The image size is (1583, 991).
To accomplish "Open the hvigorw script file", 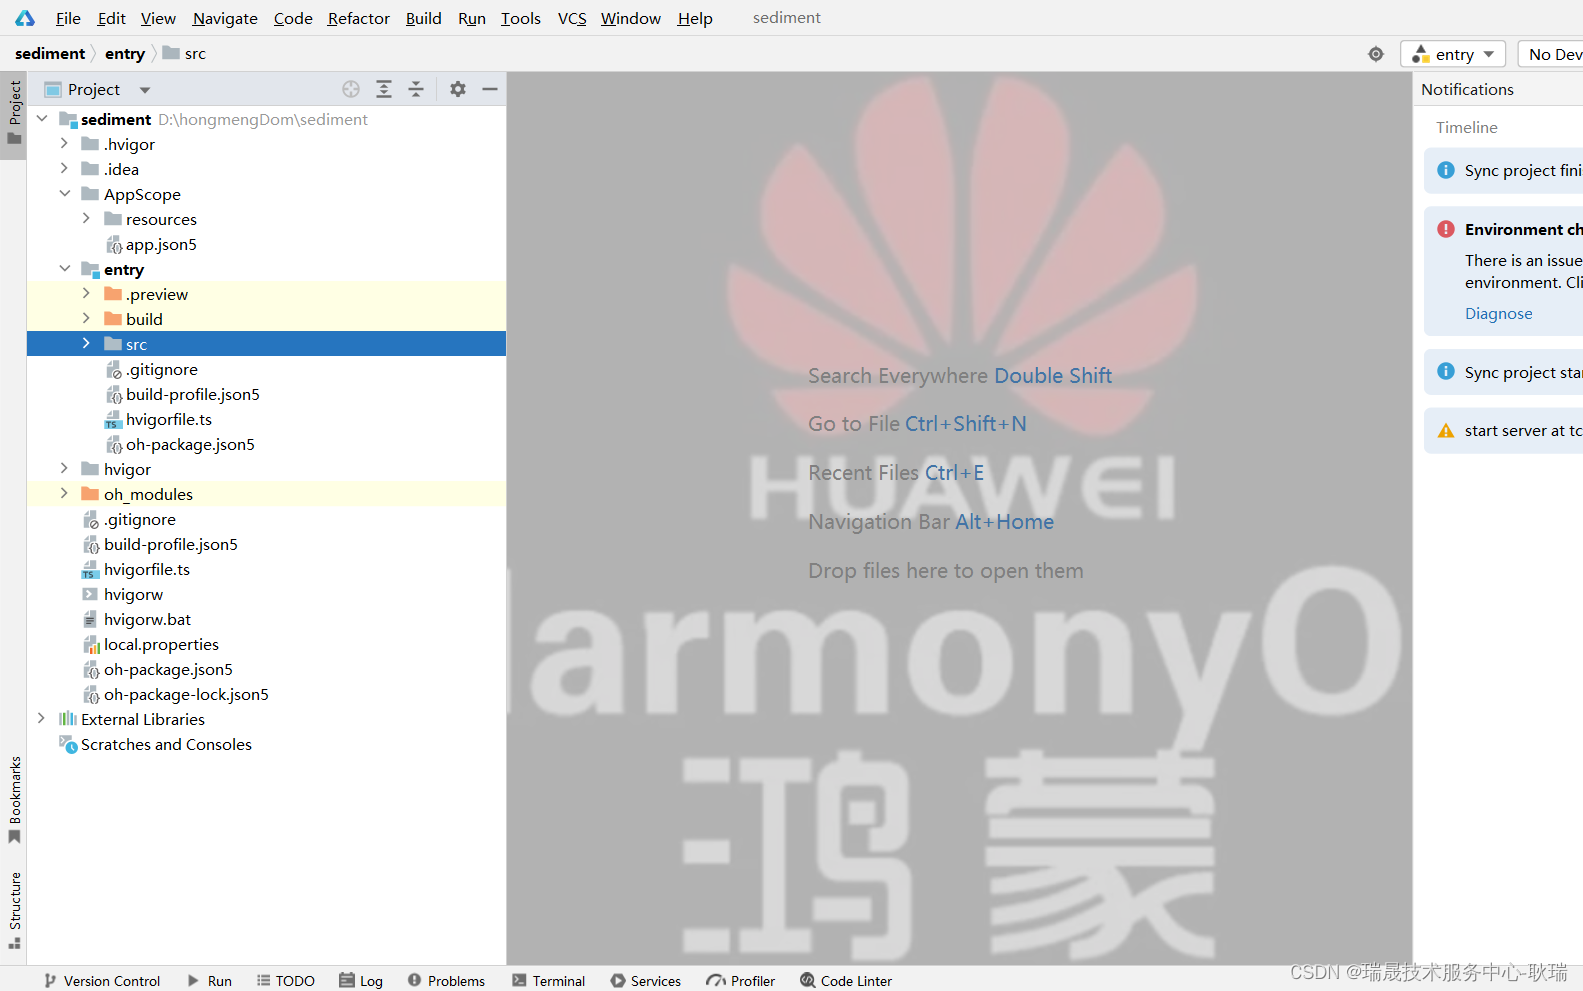I will [x=123, y=594].
